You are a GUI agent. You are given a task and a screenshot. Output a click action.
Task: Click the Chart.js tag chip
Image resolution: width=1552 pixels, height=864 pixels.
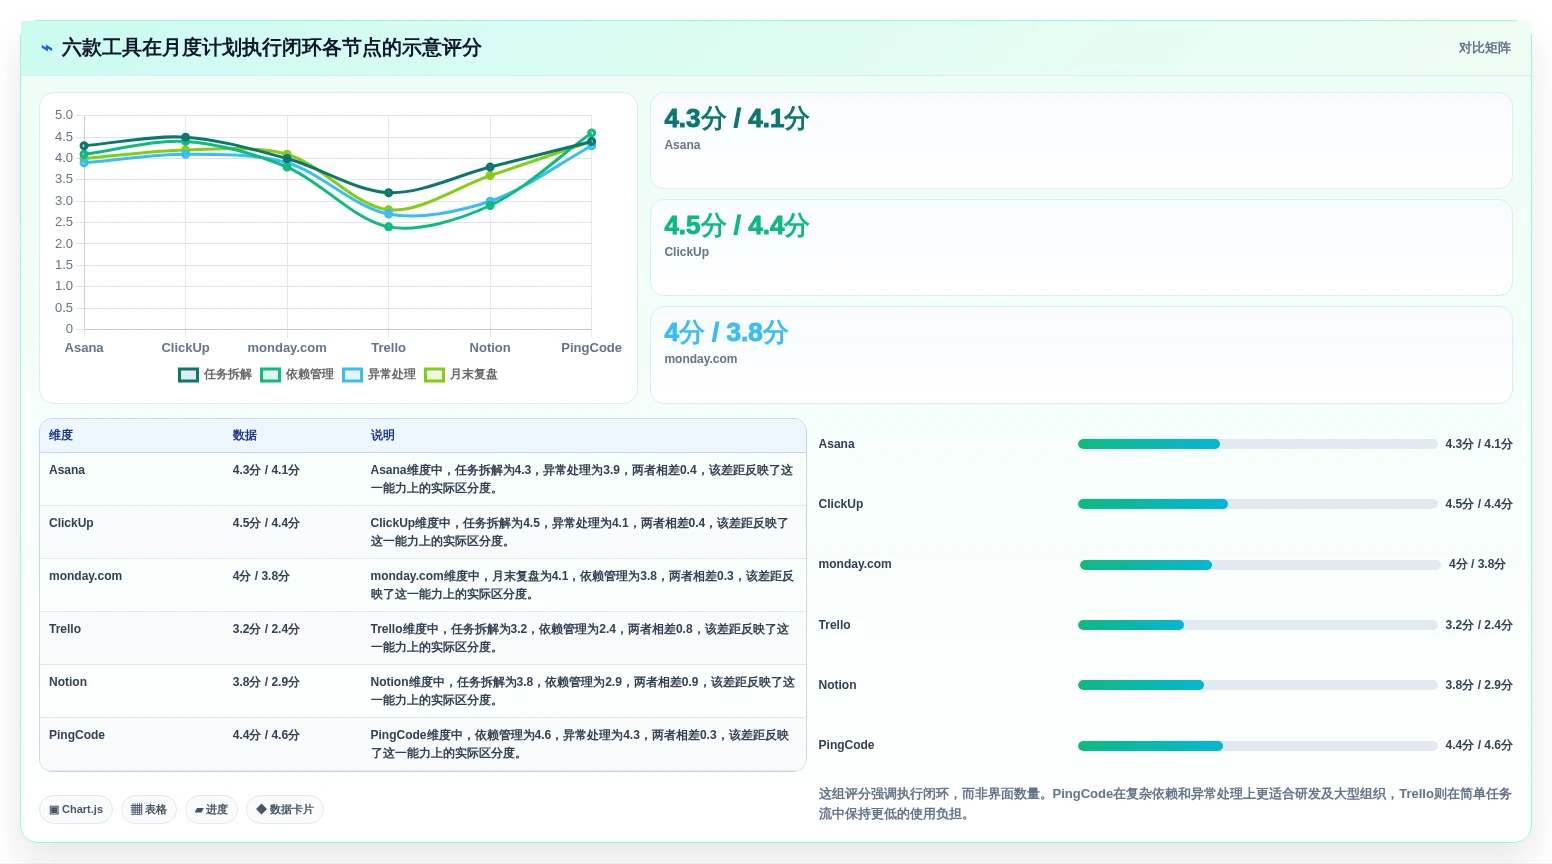click(x=76, y=810)
